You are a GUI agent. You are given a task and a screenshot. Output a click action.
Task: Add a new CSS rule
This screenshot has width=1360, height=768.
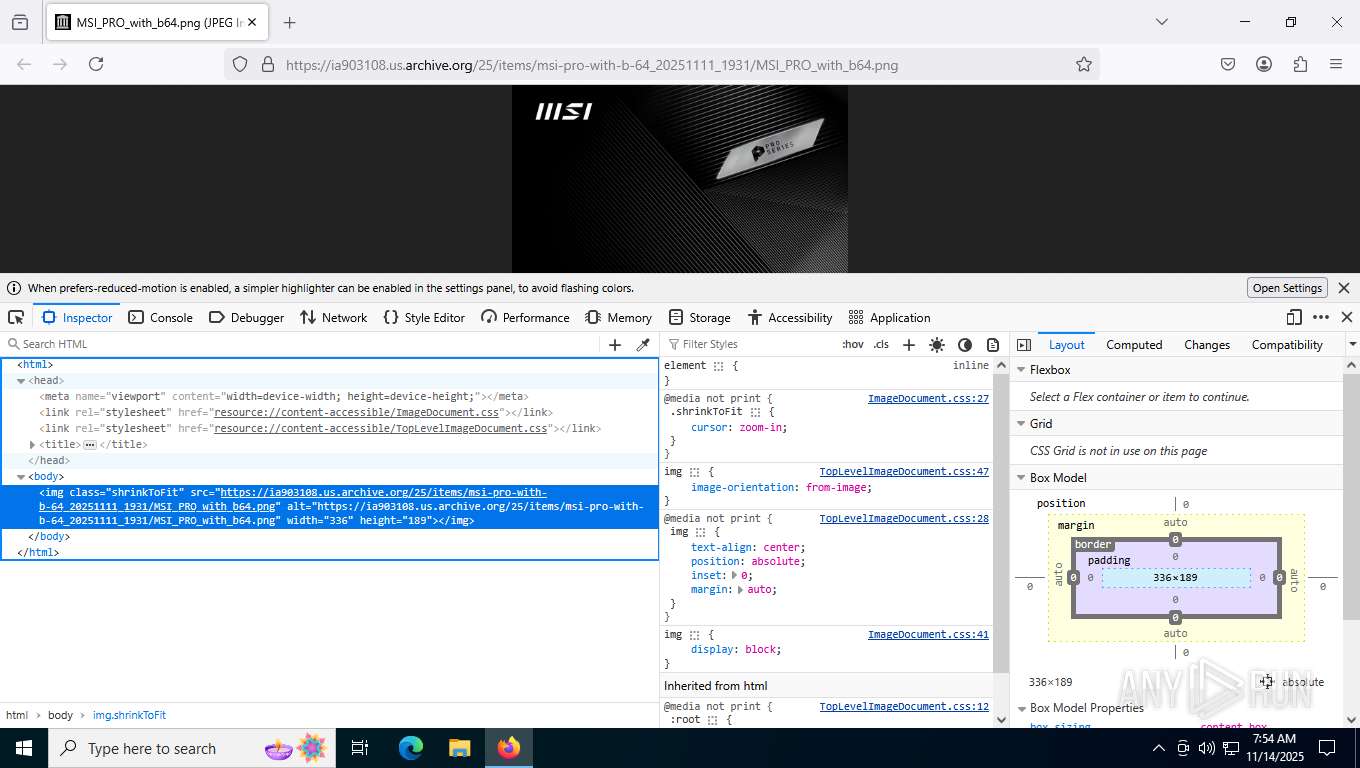tap(908, 344)
